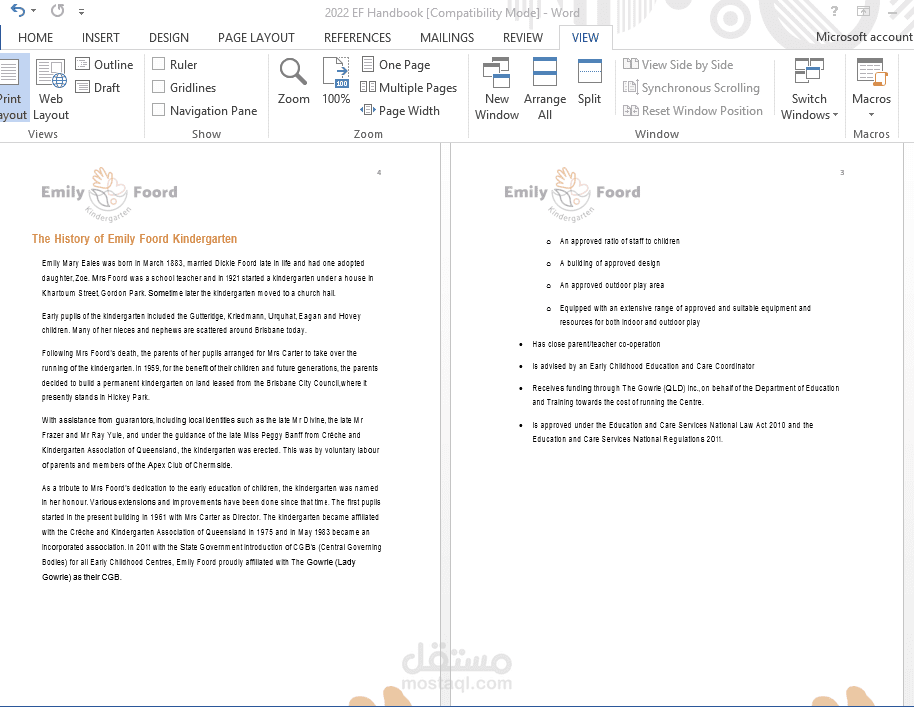Fit to Page Width
This screenshot has width=914, height=707.
pyautogui.click(x=400, y=110)
